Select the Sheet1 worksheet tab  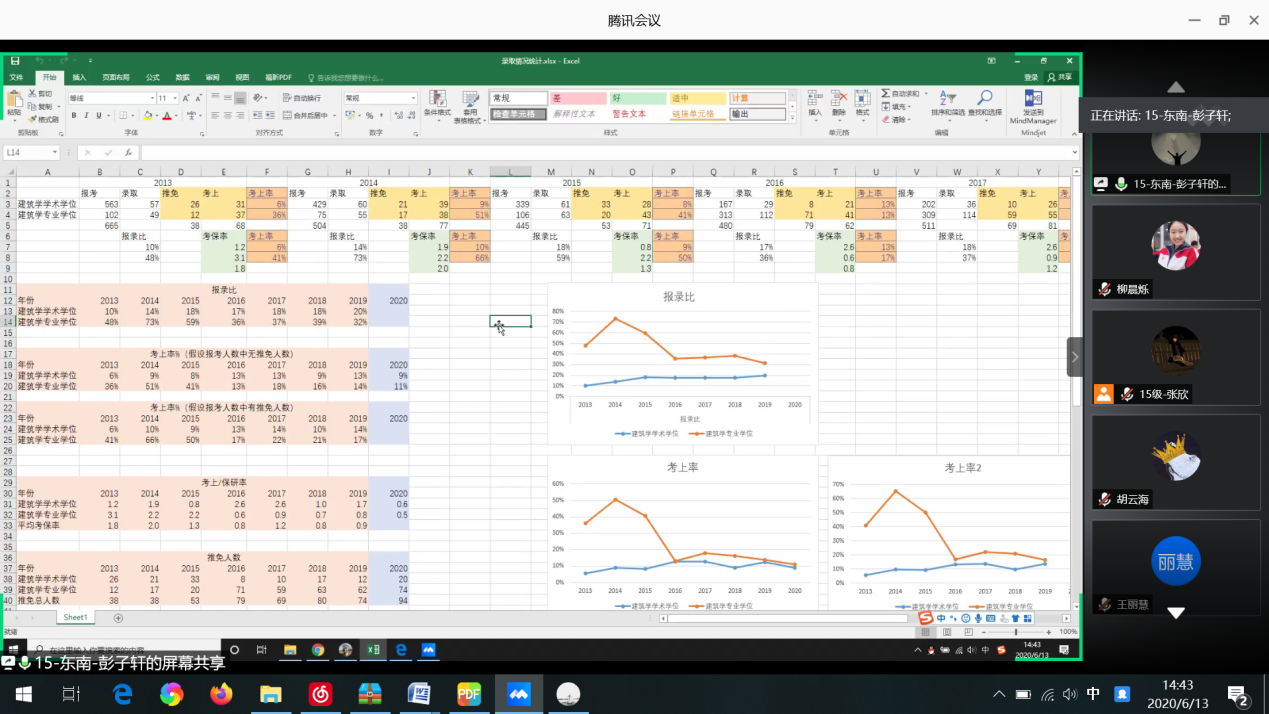click(75, 618)
